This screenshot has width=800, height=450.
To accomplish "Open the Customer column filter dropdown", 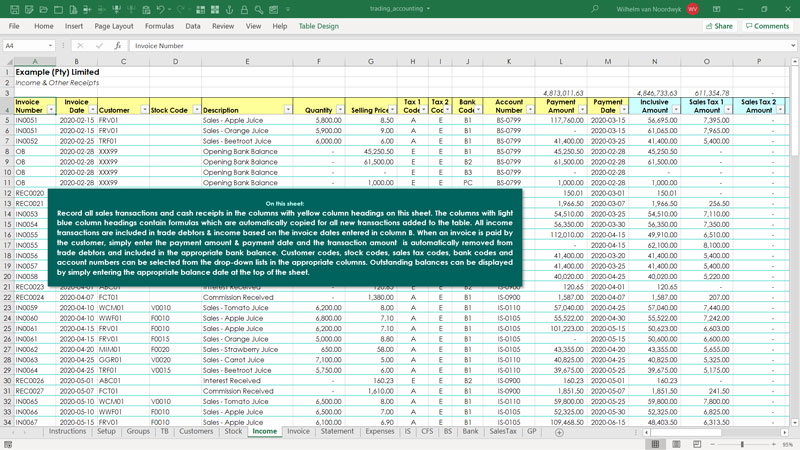I will (144, 110).
